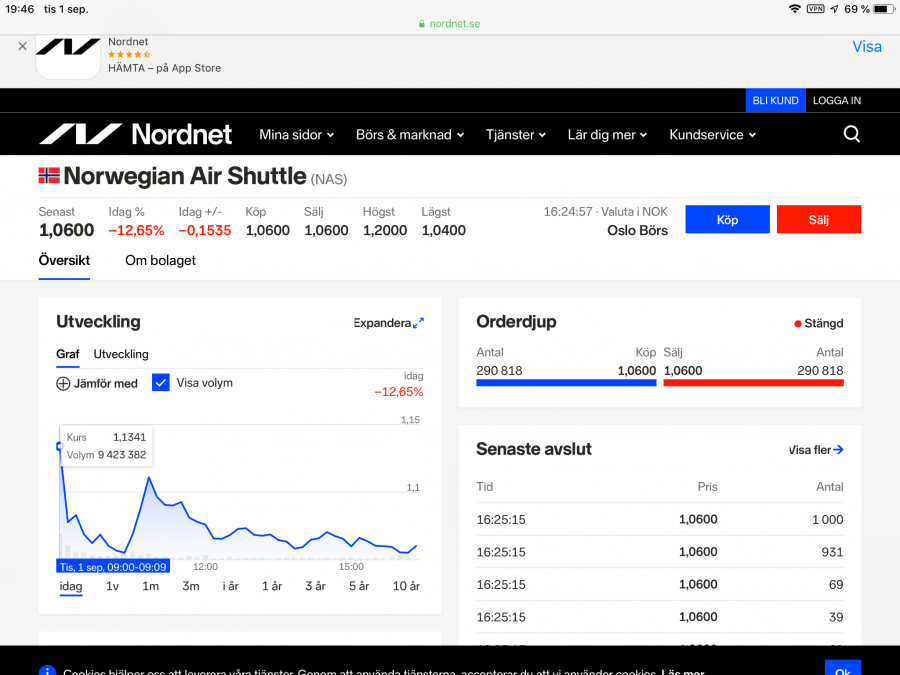Image resolution: width=900 pixels, height=675 pixels.
Task: Switch to the Om bolaget tab
Action: (160, 260)
